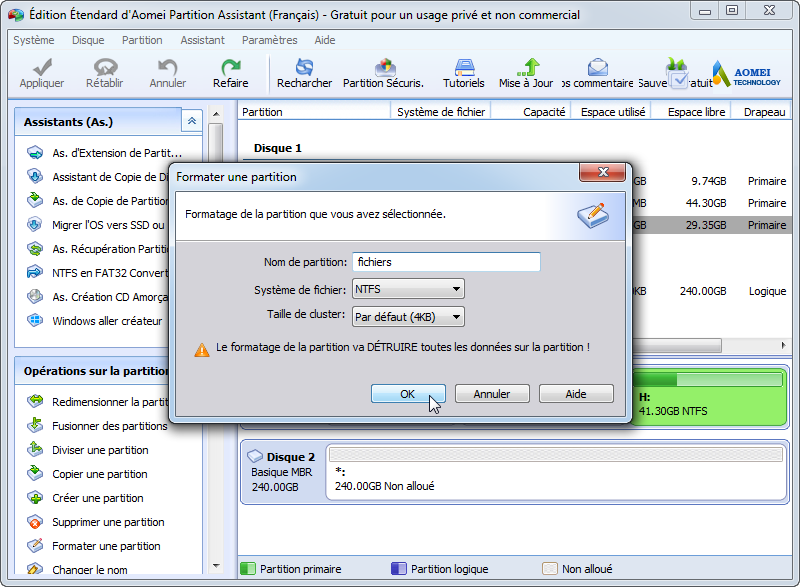The width and height of the screenshot is (800, 587).
Task: Open NTFS en FAT32 Converter
Action: [98, 273]
